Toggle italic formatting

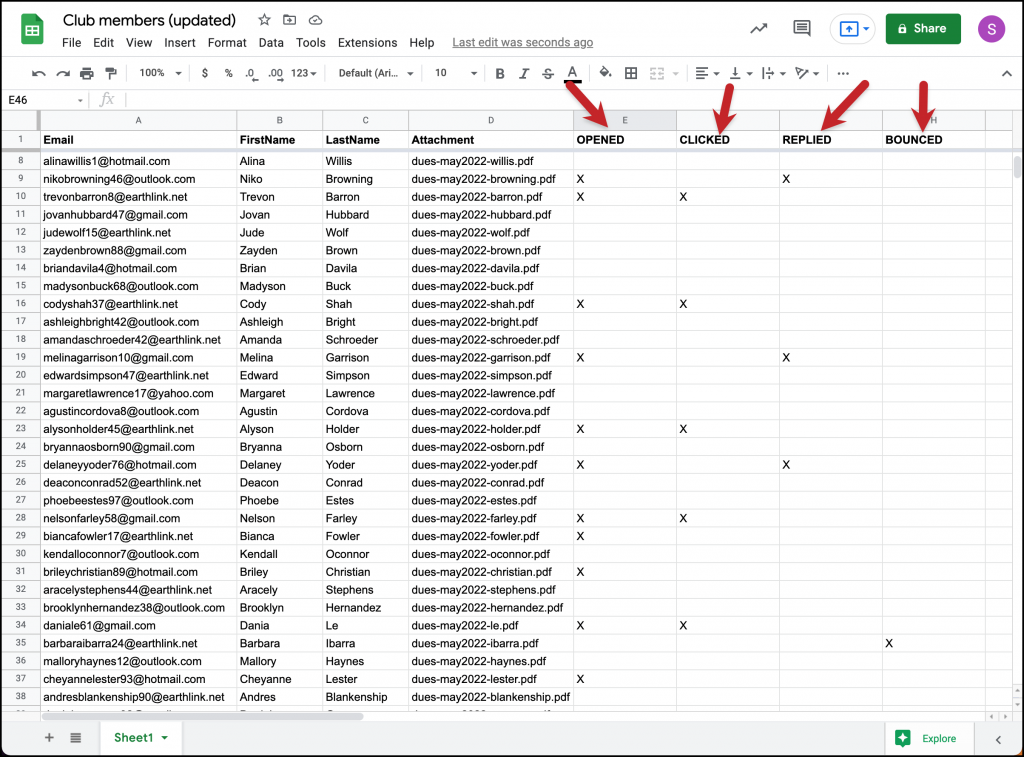[523, 73]
